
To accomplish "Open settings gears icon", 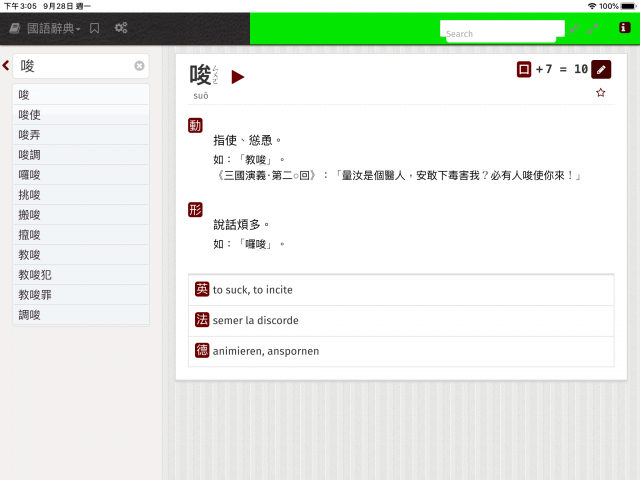I will tap(121, 28).
